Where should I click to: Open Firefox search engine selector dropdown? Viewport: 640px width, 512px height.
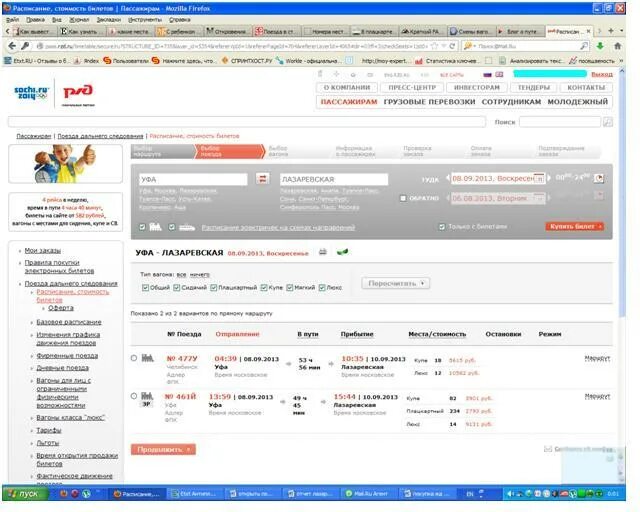tap(469, 46)
